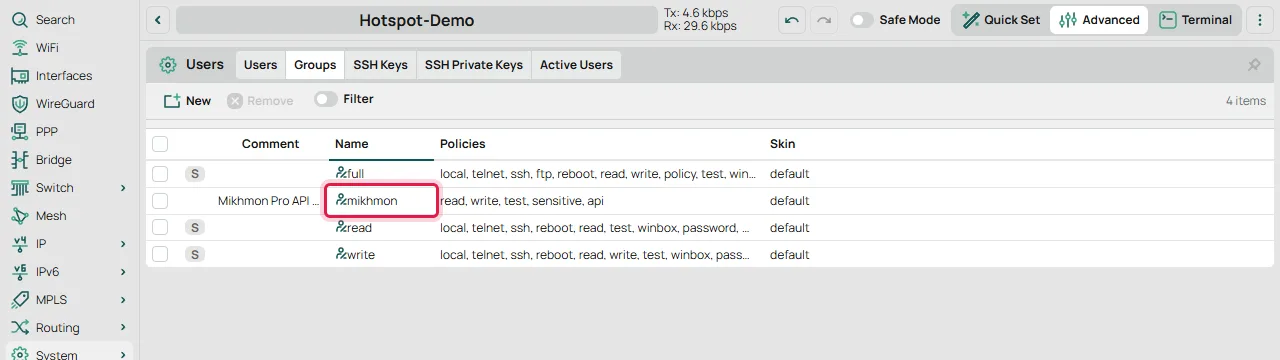Open the Interfaces sidebar icon
The height and width of the screenshot is (360, 1280).
[x=19, y=76]
